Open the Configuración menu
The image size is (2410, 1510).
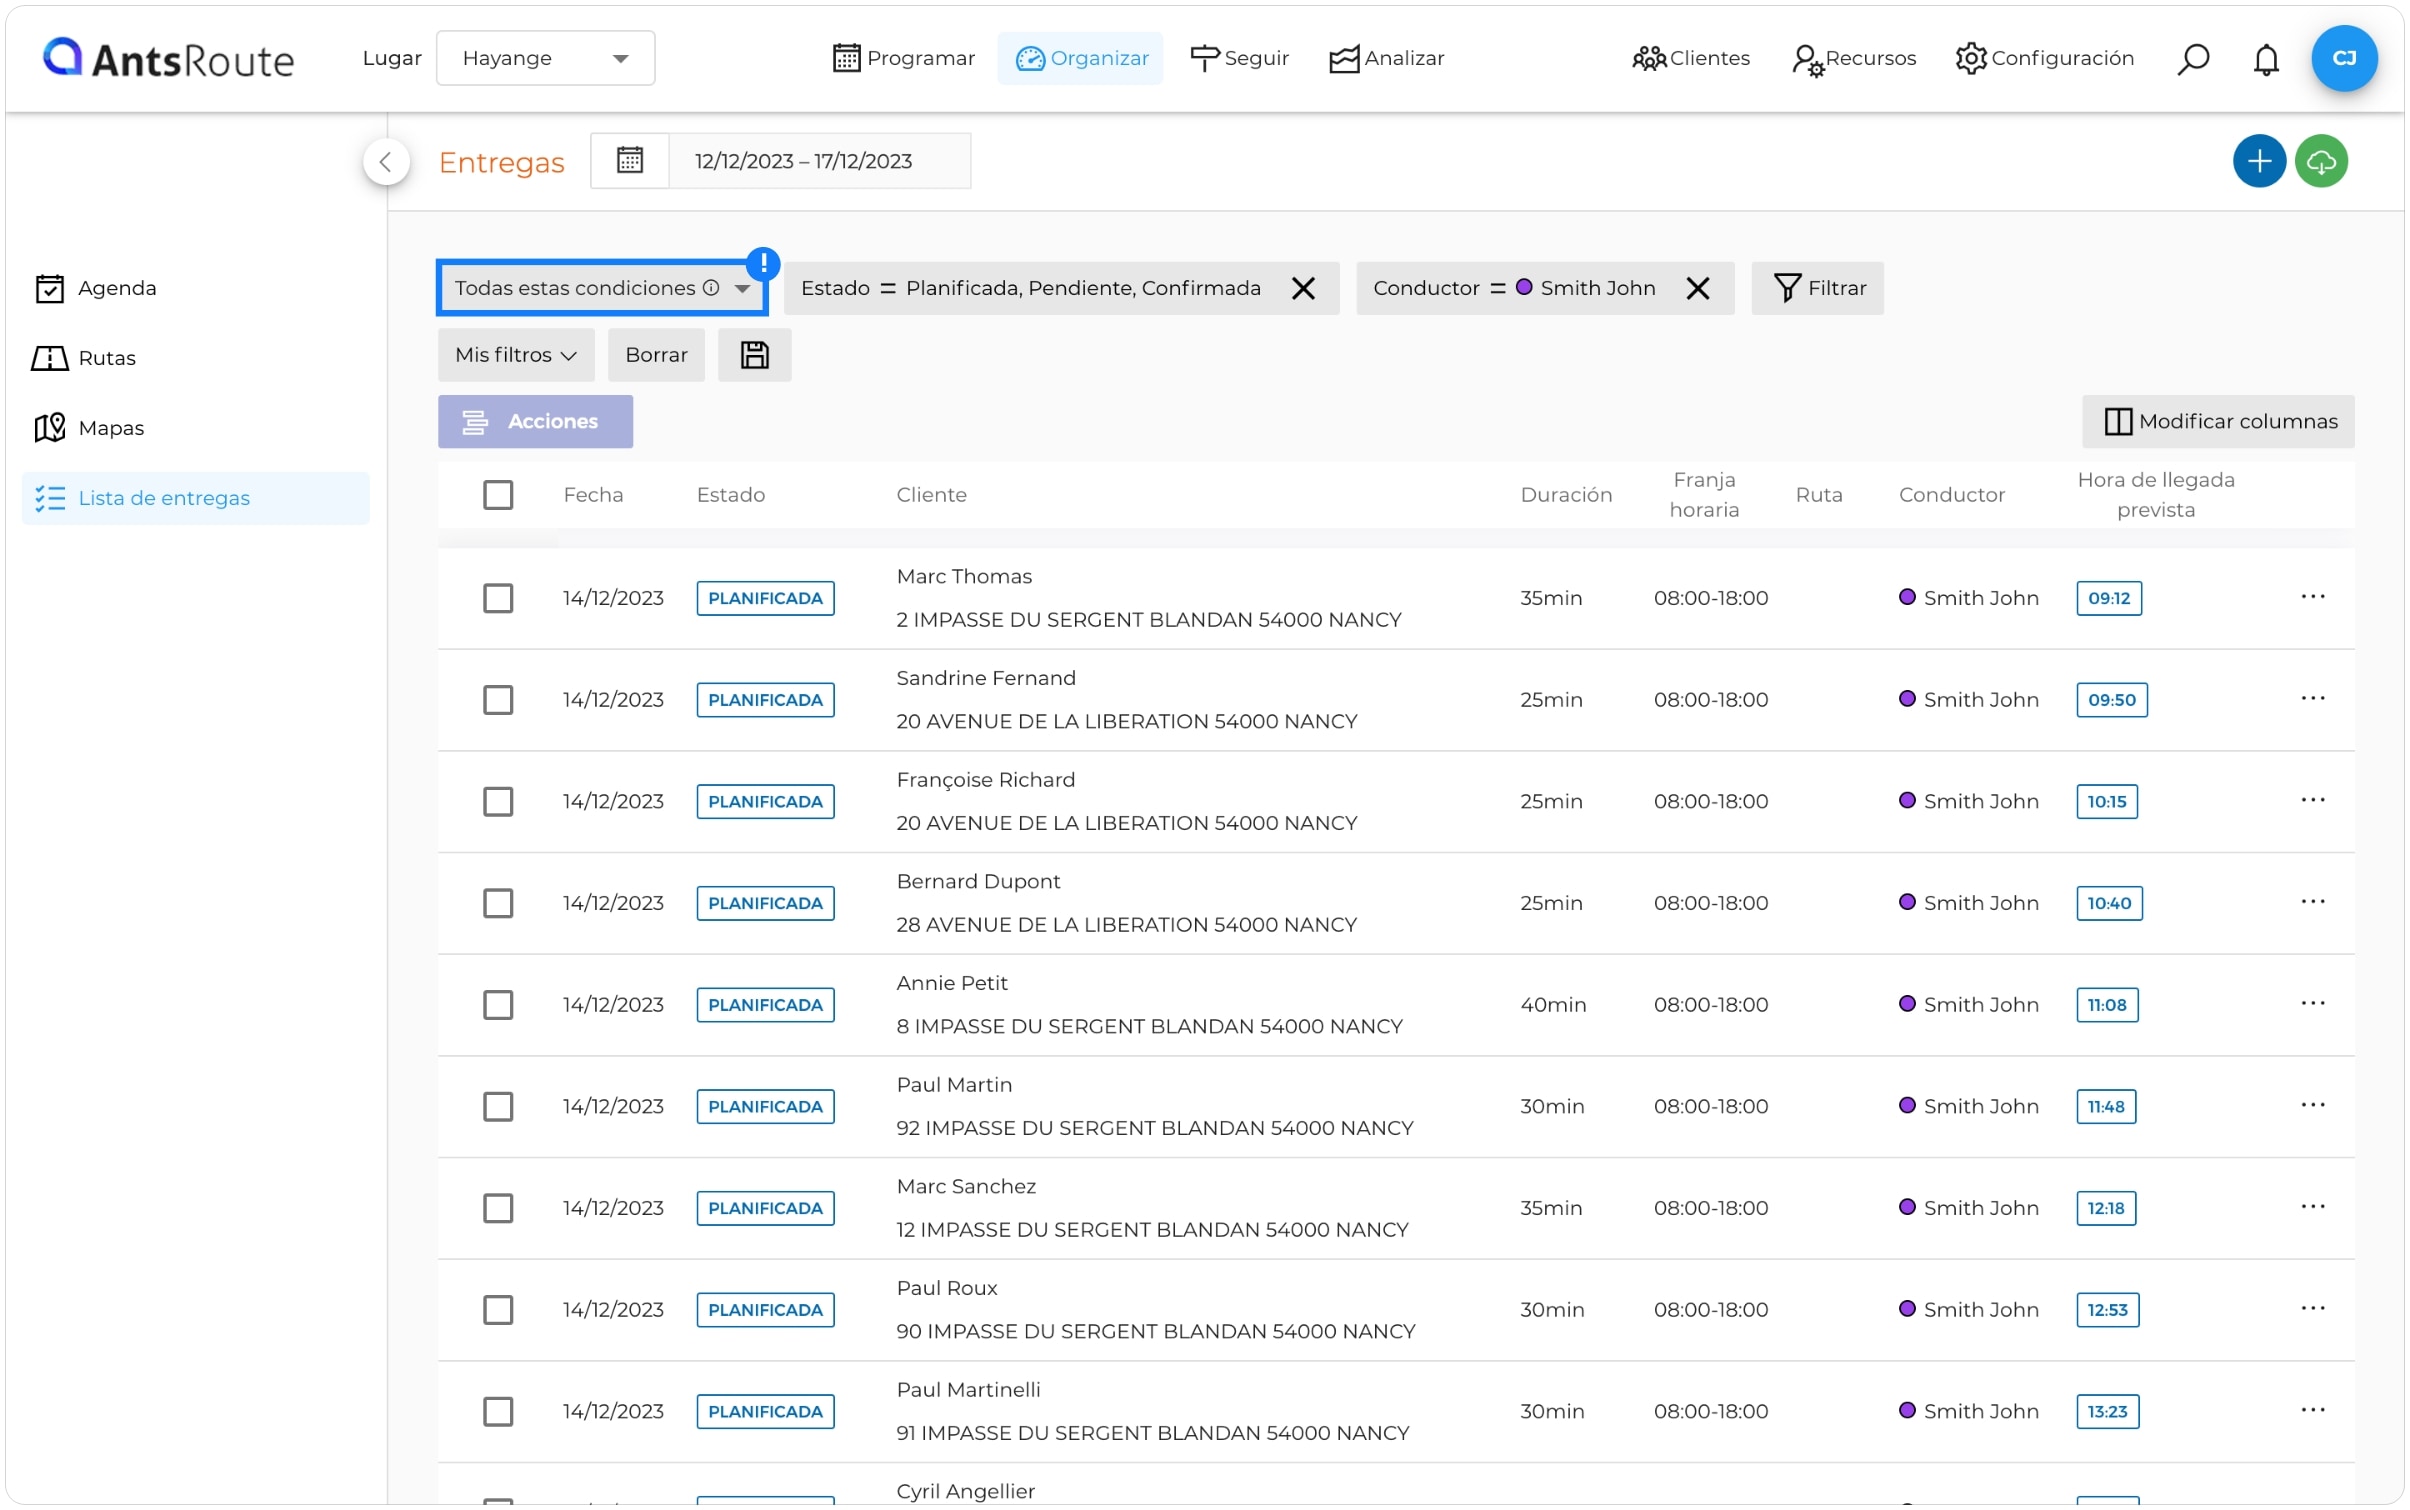pyautogui.click(x=2044, y=58)
